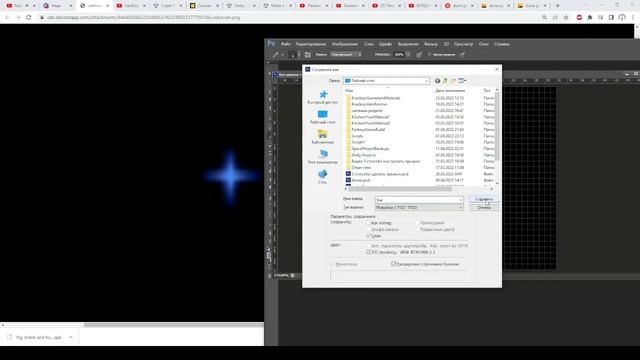Click the Отмена button

[x=484, y=208]
